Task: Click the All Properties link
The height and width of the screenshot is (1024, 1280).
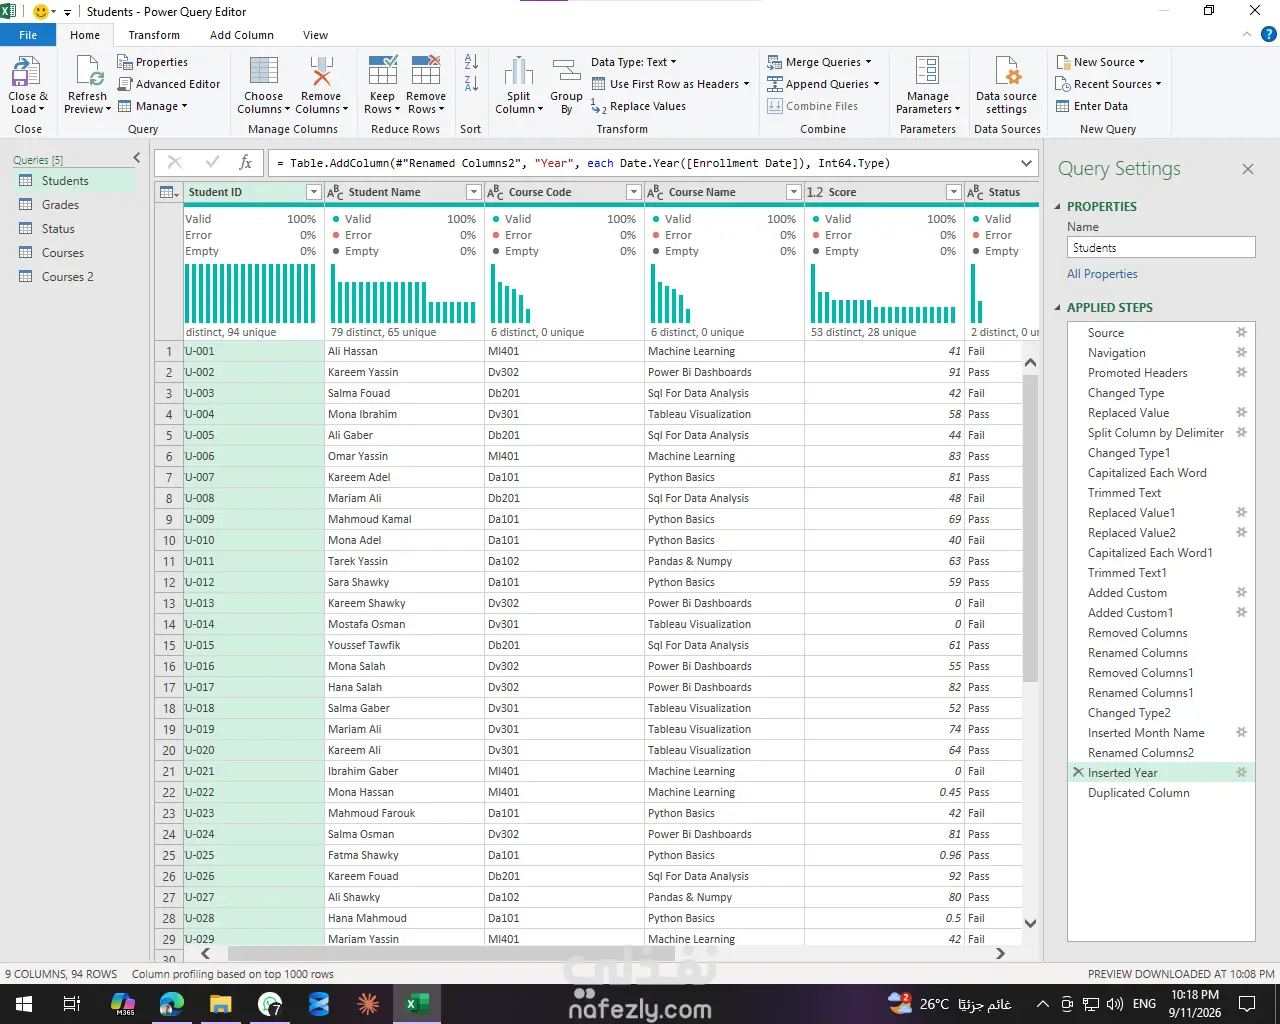Action: point(1102,274)
